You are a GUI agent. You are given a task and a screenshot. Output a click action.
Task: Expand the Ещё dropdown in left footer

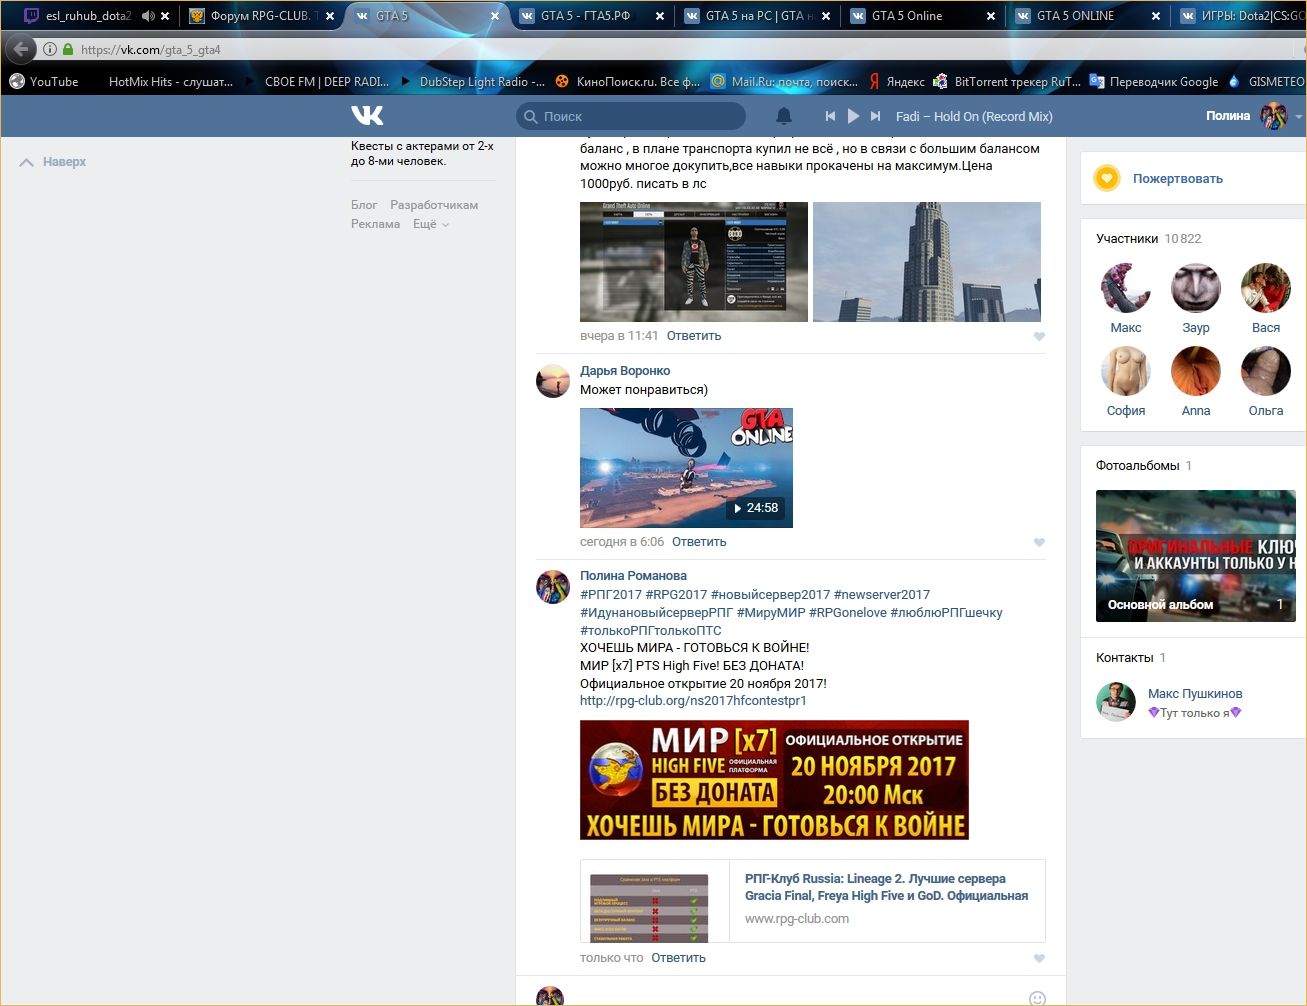(x=431, y=224)
